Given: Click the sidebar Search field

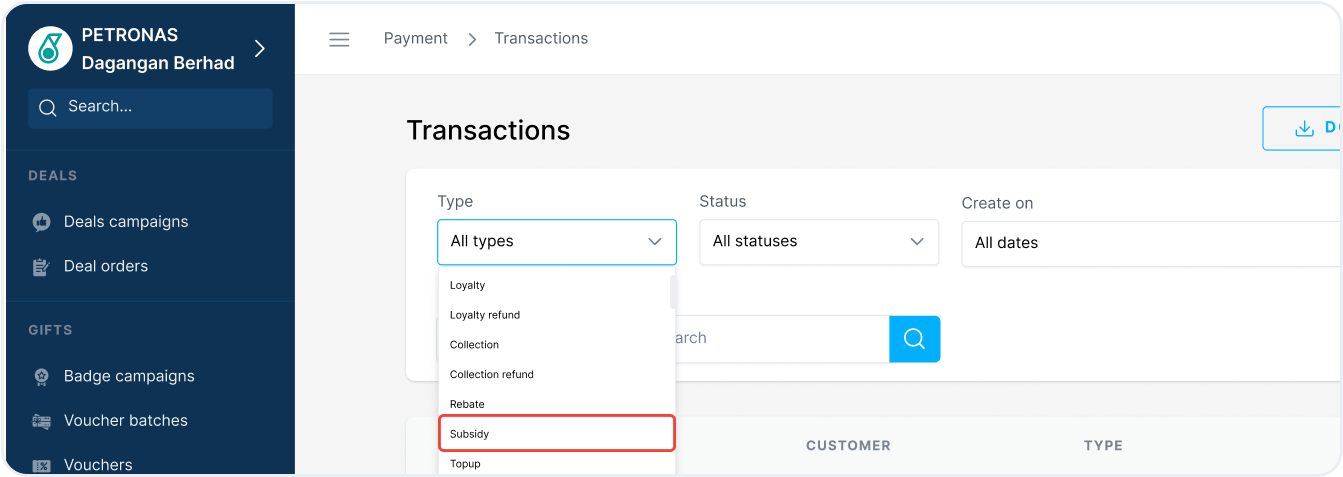Looking at the screenshot, I should pos(150,107).
